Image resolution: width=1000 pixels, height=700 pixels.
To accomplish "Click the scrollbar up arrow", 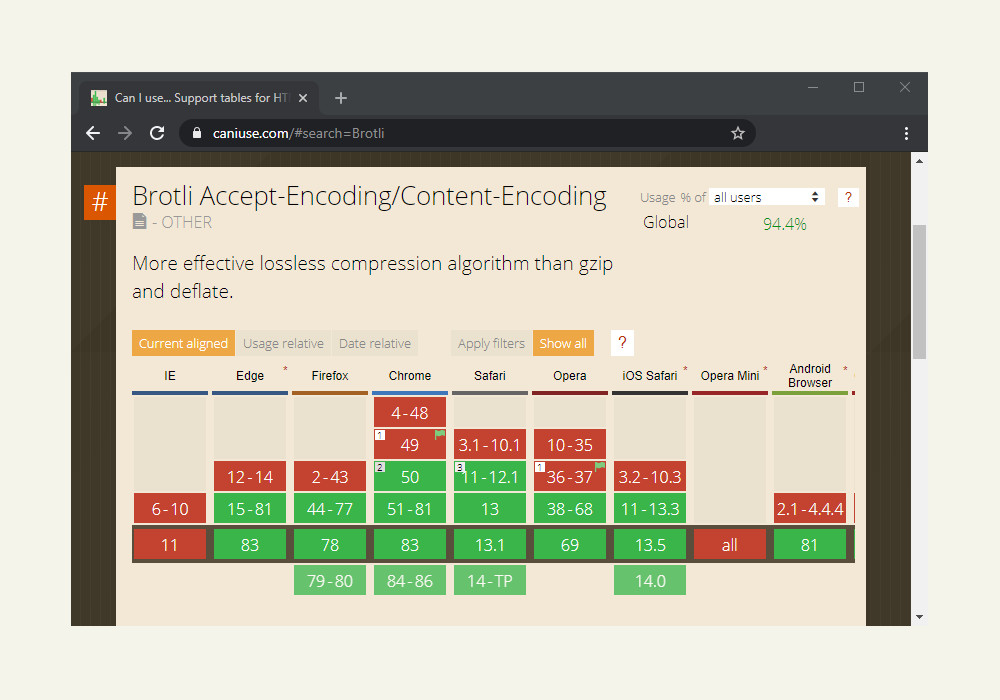I will tap(919, 161).
